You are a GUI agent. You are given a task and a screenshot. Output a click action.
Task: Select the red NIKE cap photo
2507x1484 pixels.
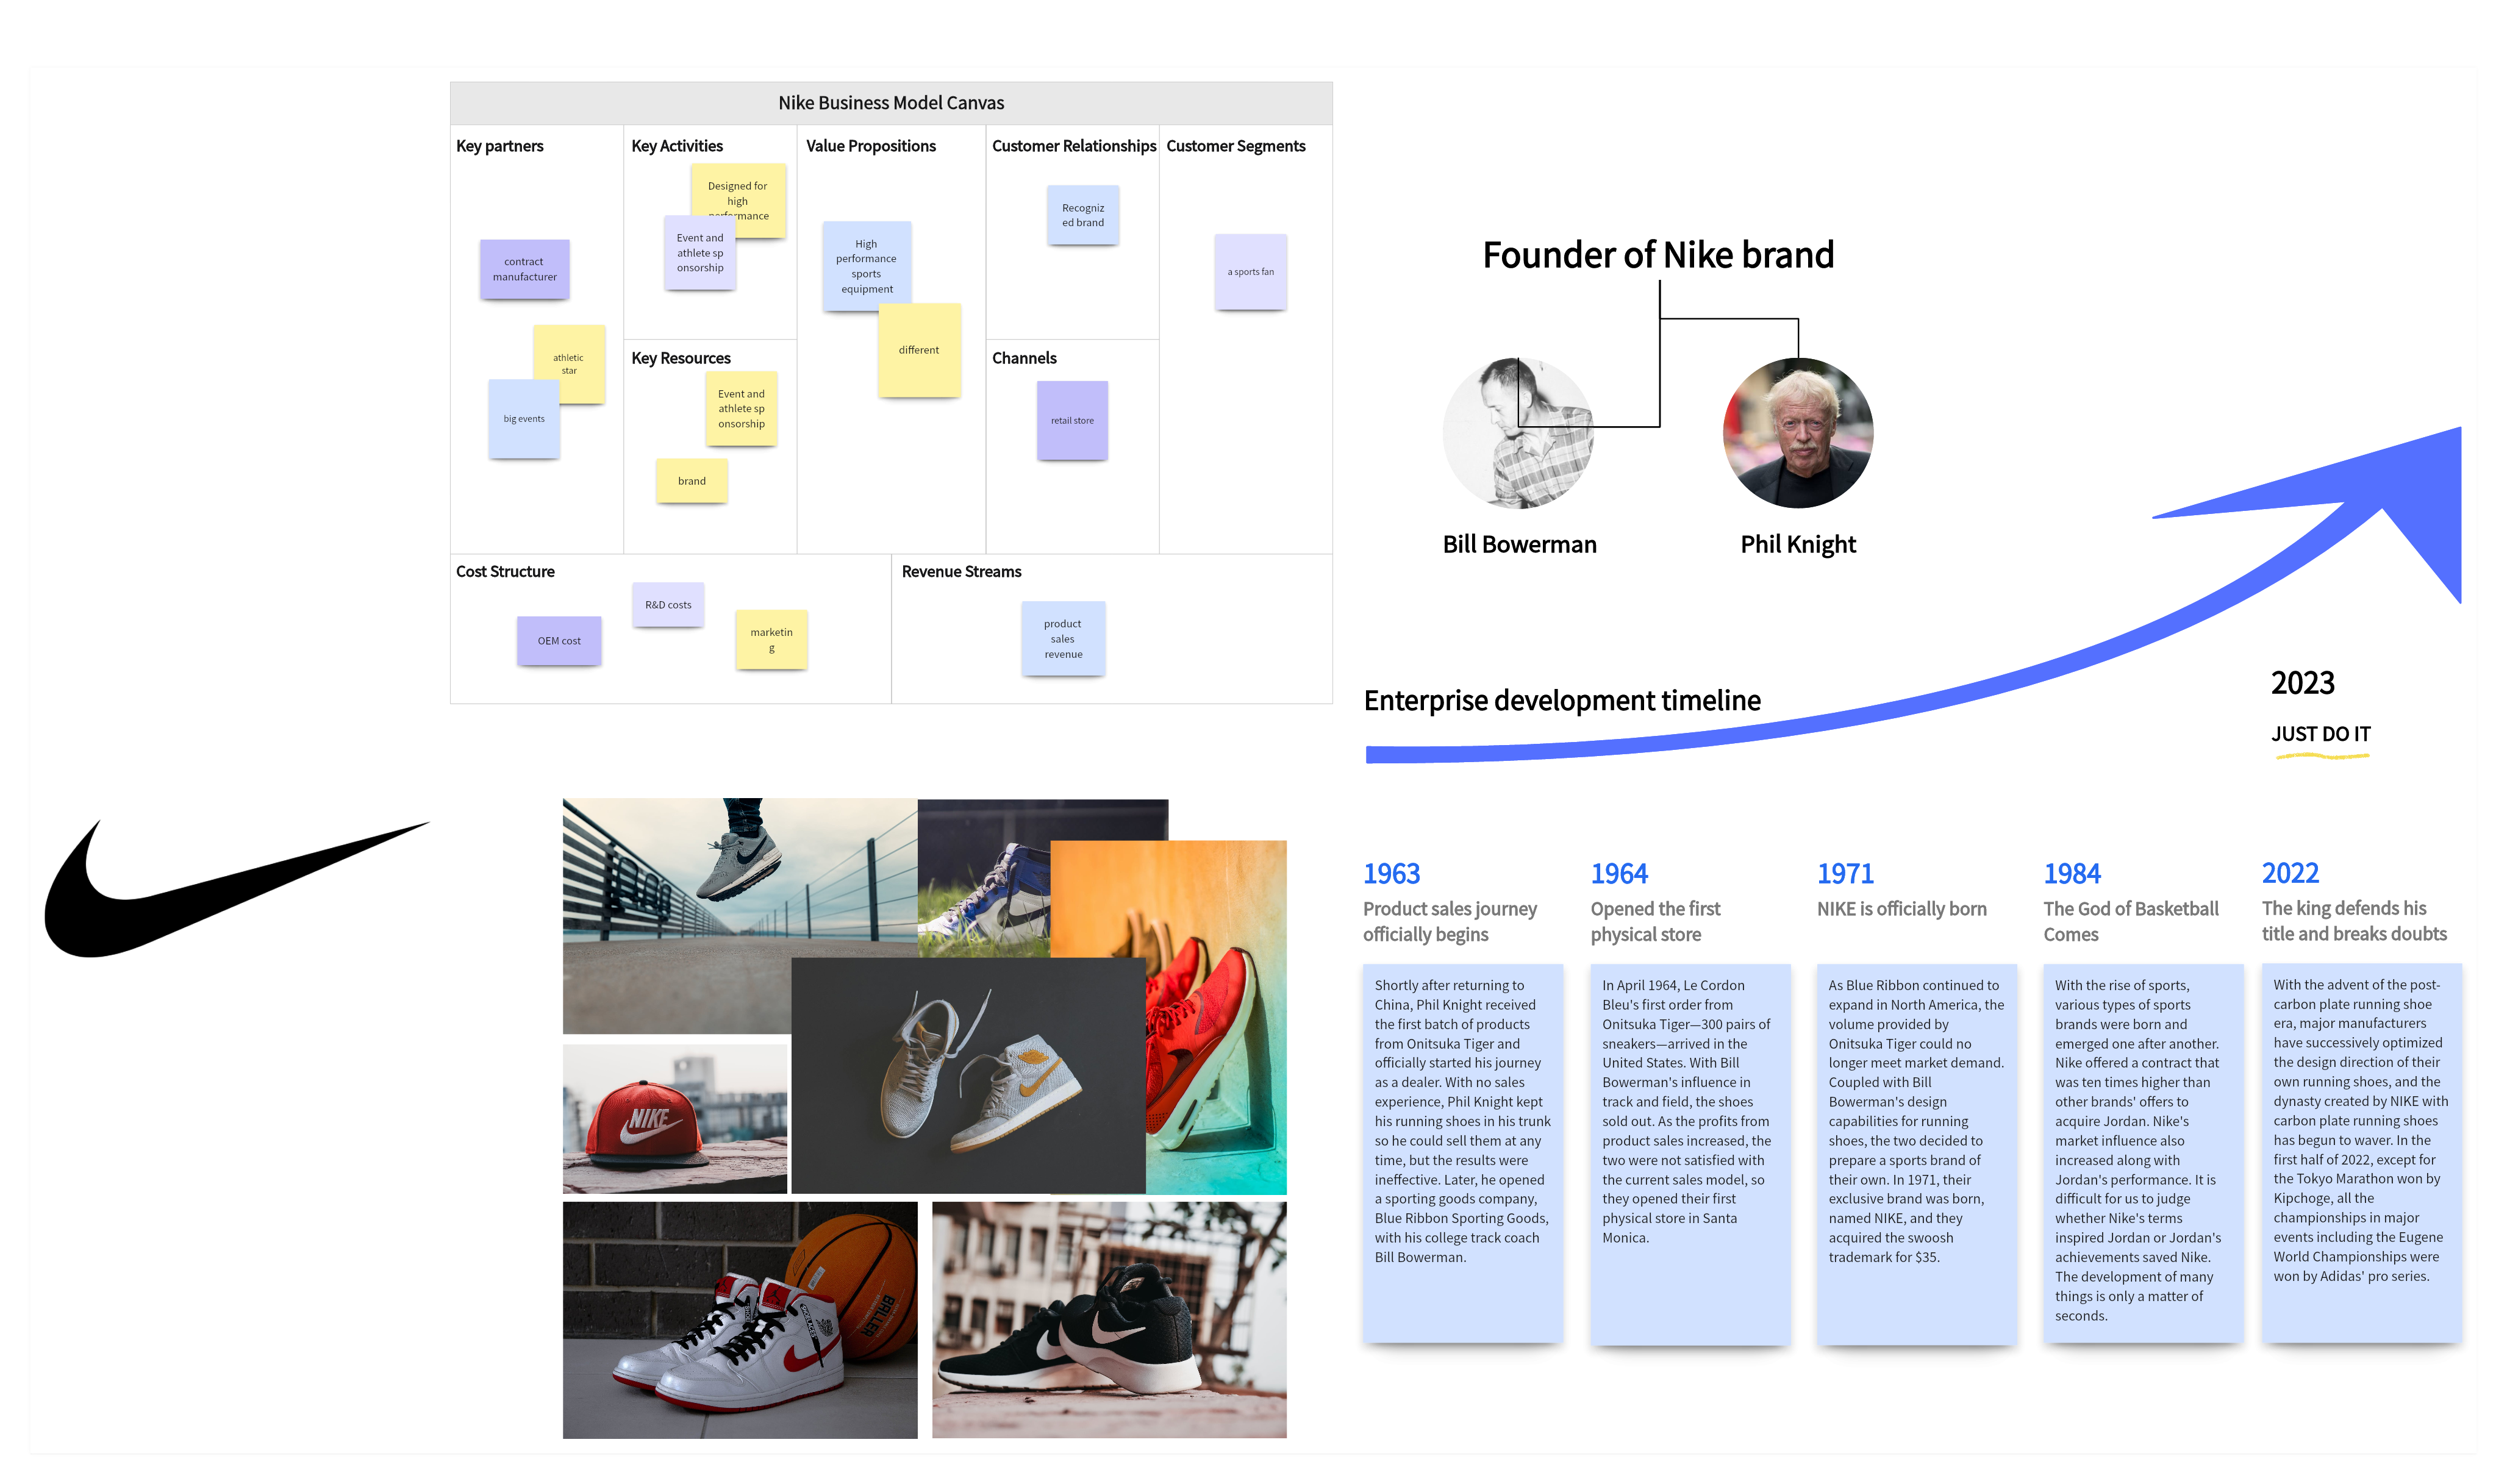(675, 1120)
